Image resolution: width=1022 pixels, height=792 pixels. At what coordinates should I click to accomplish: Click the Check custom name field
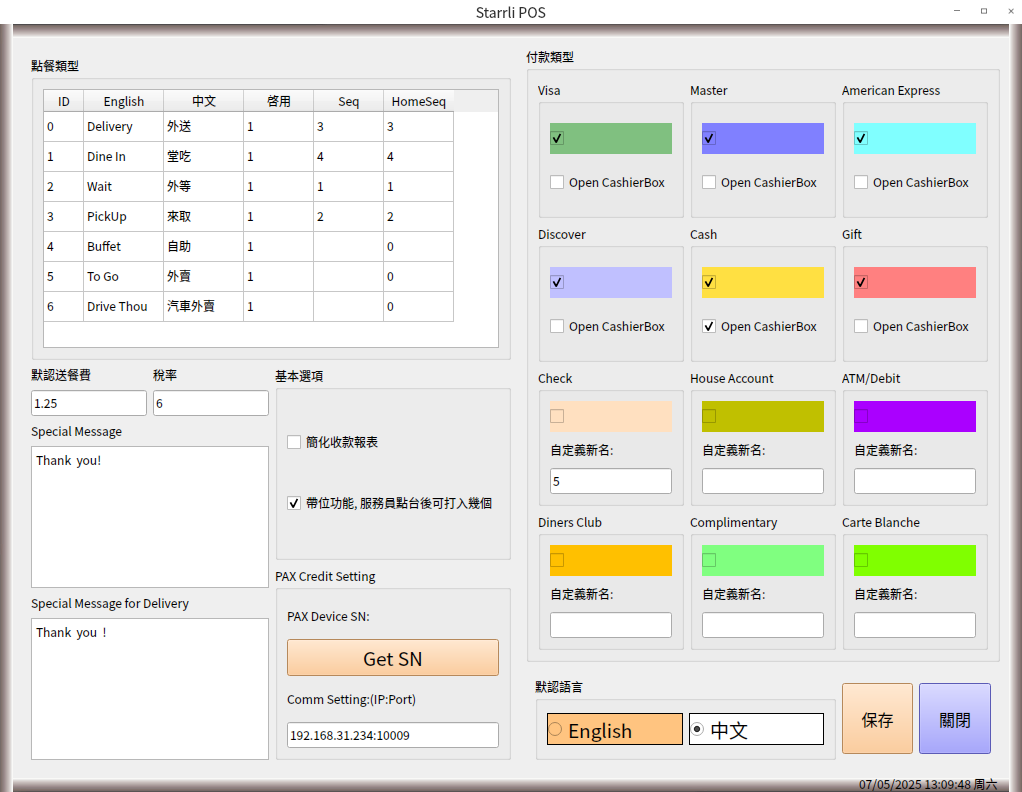pos(610,481)
